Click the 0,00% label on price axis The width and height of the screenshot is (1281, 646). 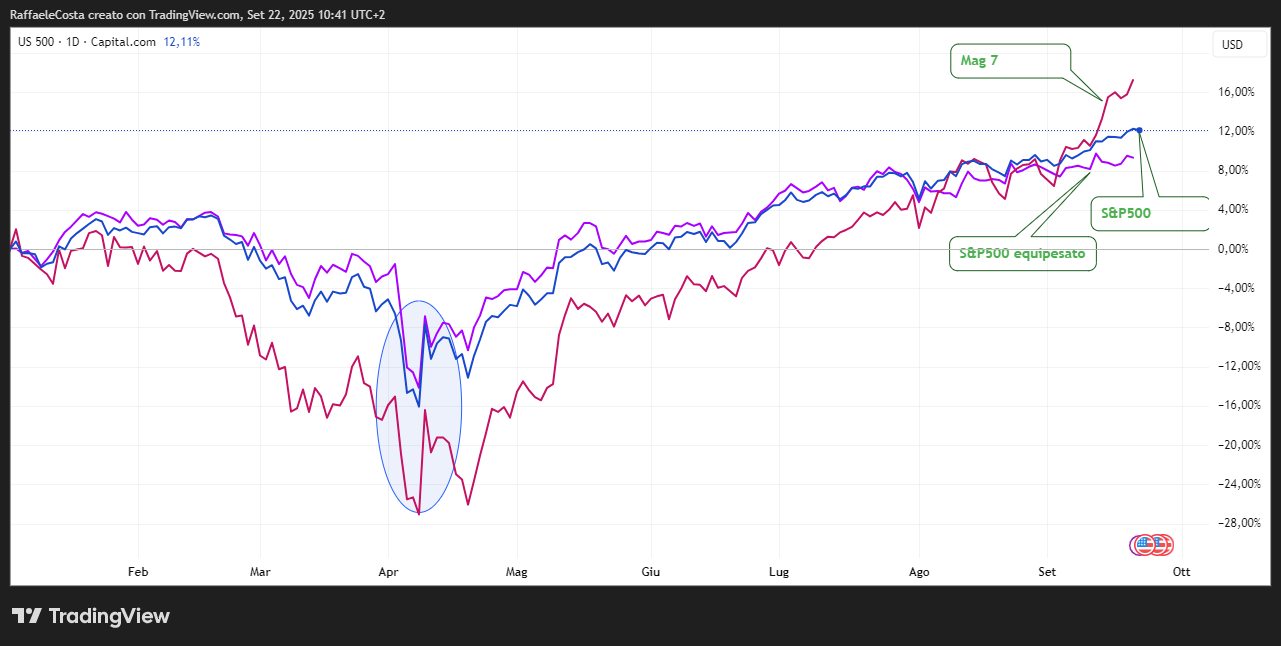(1237, 249)
